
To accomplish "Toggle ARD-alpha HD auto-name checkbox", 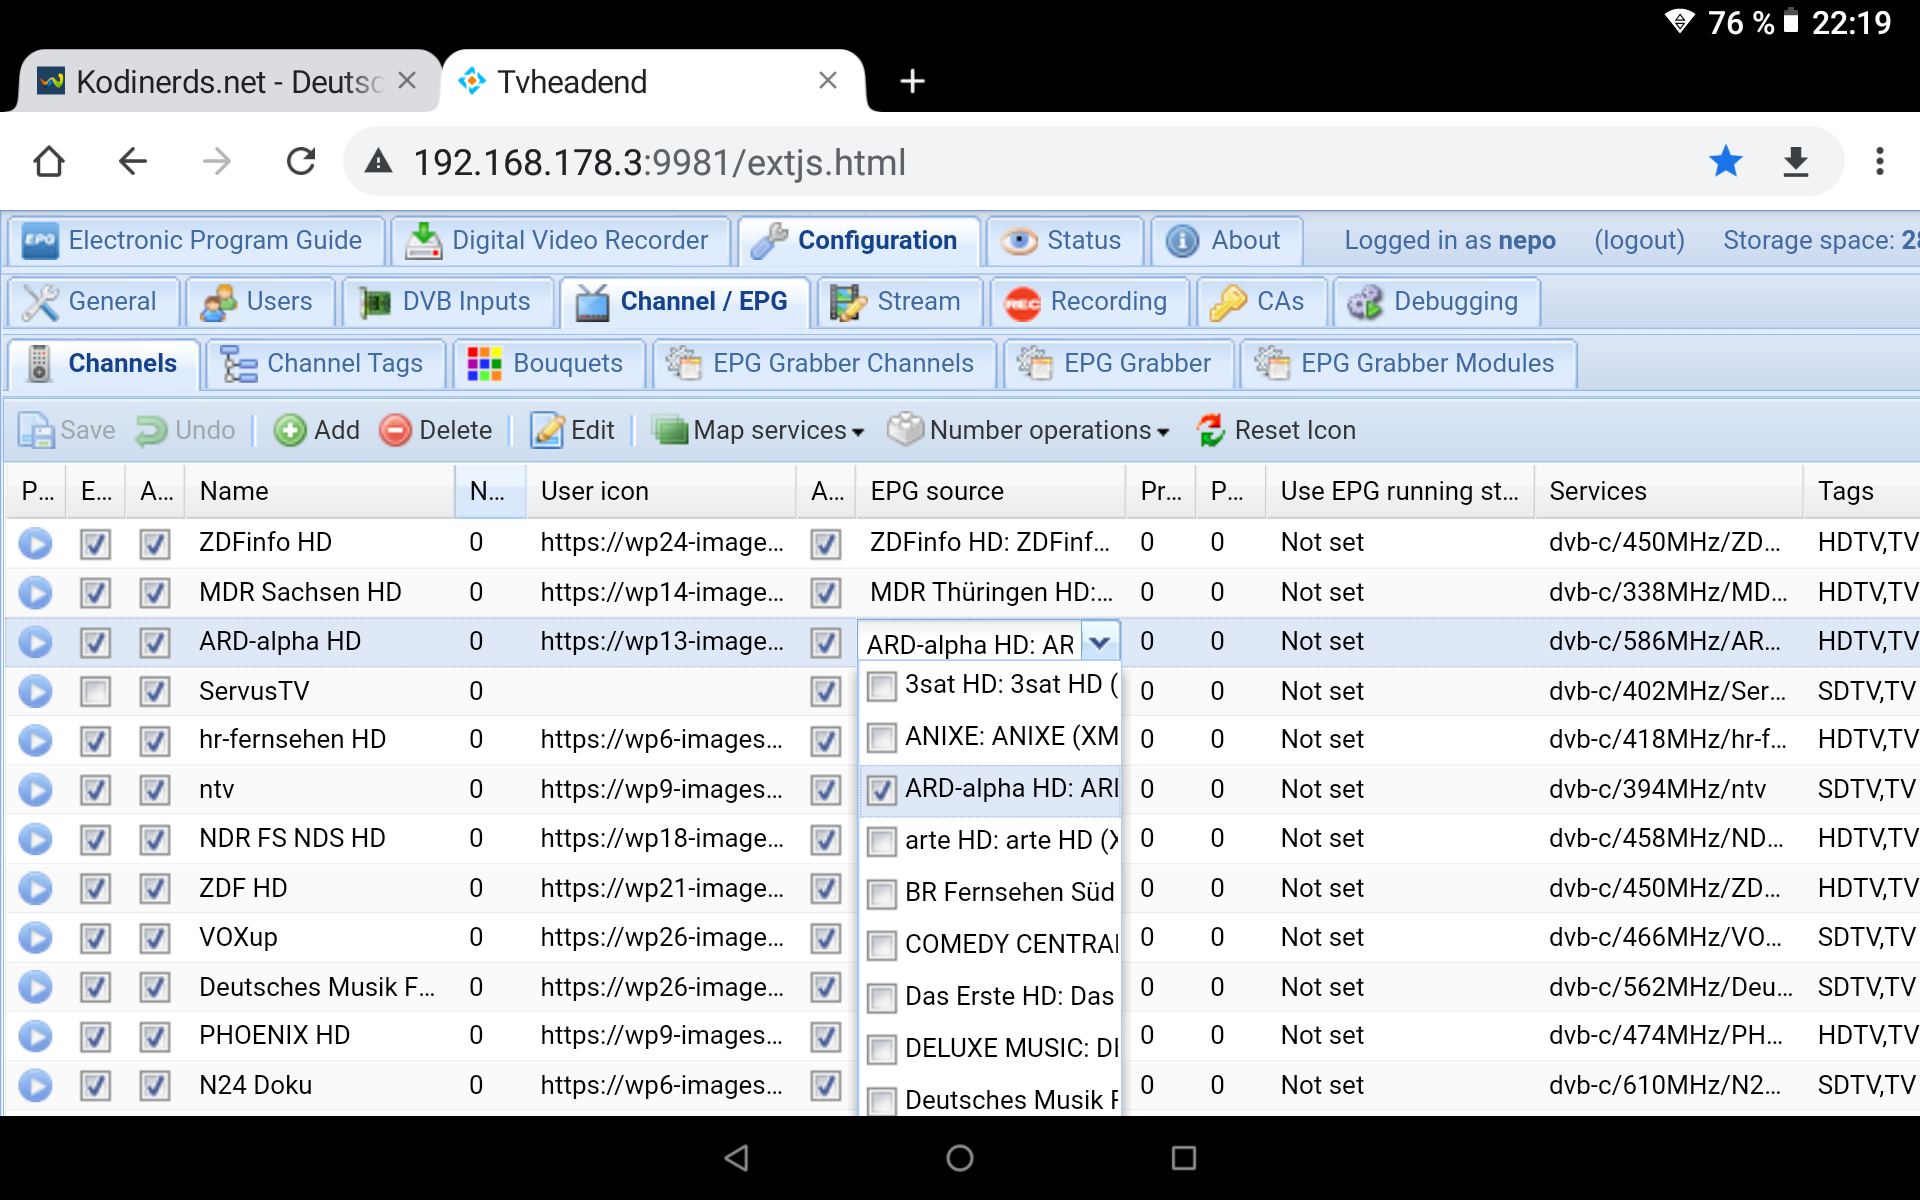I will tap(155, 642).
